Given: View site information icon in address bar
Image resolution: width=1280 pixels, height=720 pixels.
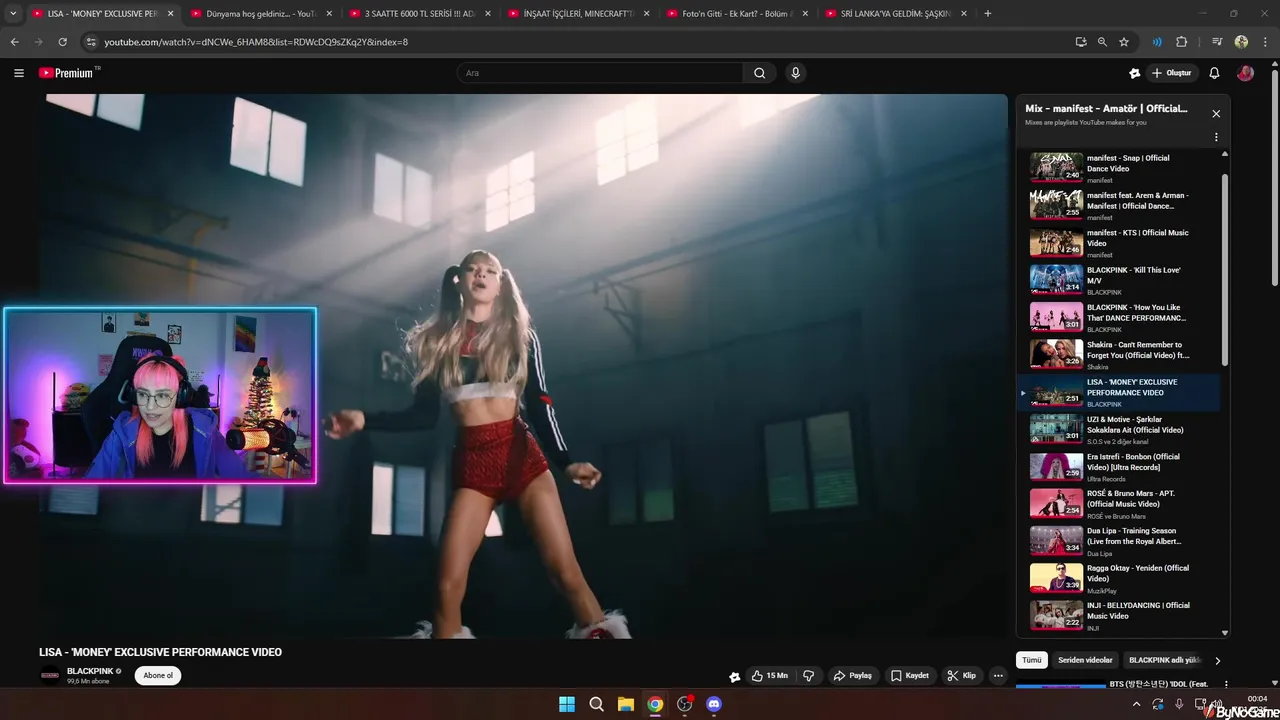Looking at the screenshot, I should tap(91, 42).
